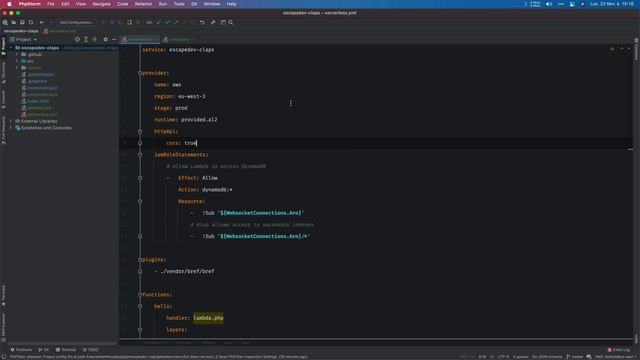Image resolution: width=640 pixels, height=360 pixels.
Task: Click the macOS volume icon in menu bar
Action: 549,4
